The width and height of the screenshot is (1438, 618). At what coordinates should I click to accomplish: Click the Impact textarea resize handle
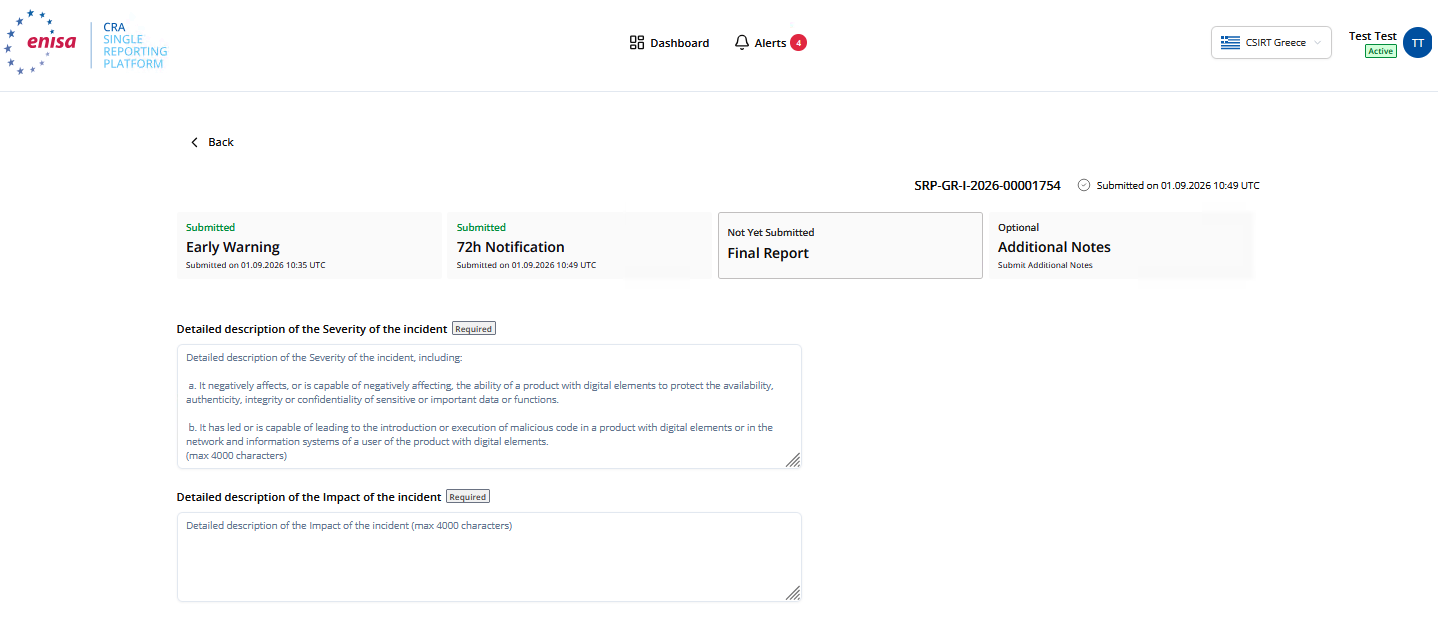pyautogui.click(x=792, y=592)
